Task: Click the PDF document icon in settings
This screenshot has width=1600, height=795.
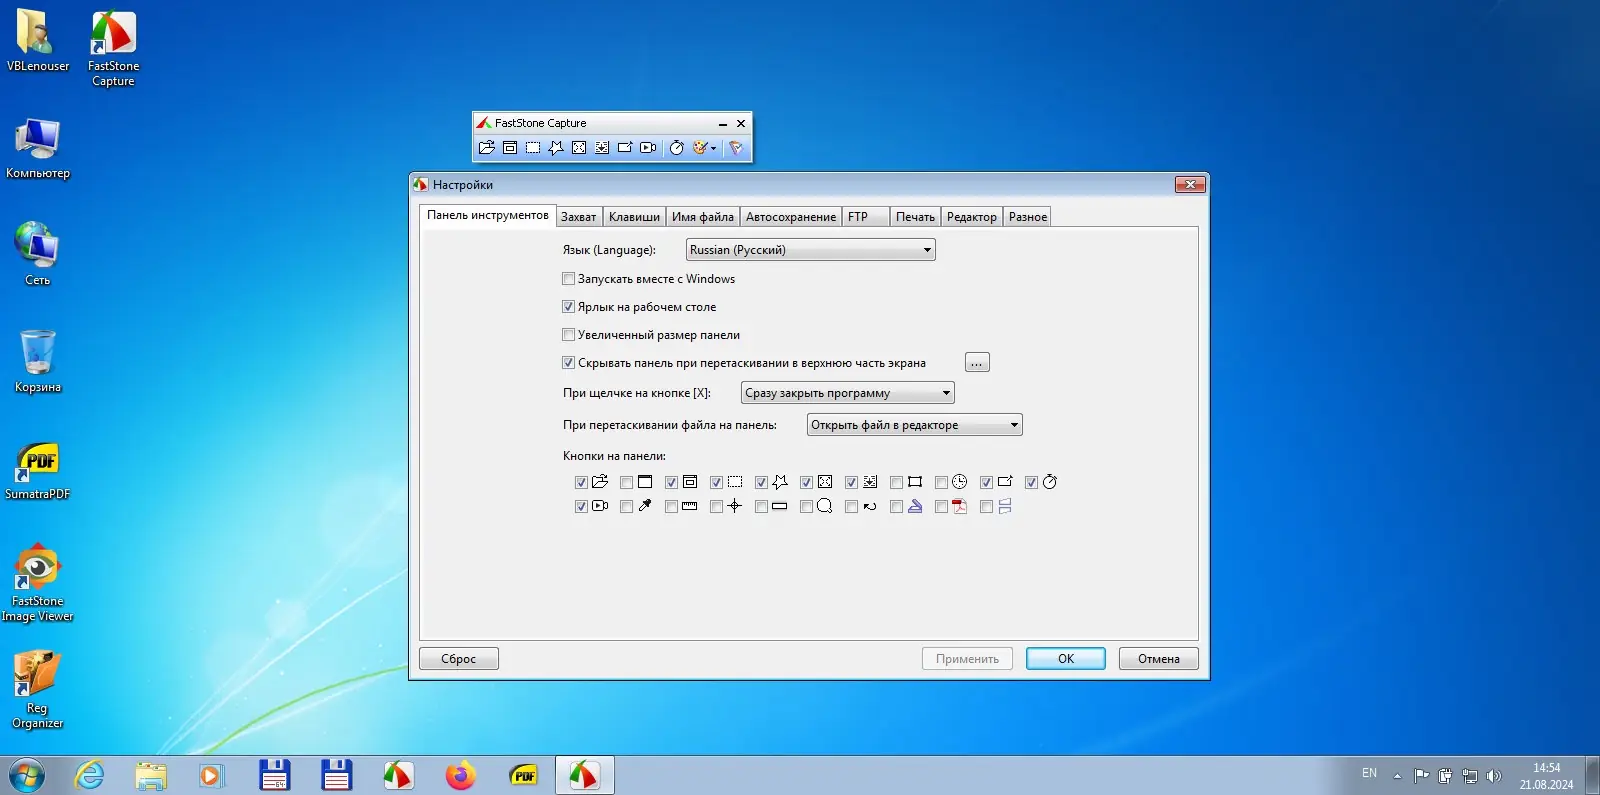Action: (960, 506)
